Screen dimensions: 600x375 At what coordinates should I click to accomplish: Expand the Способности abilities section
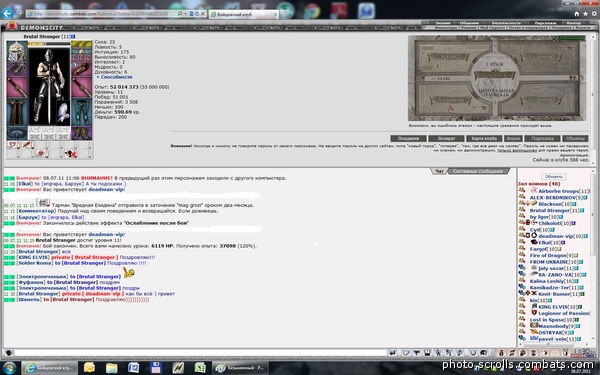[114, 77]
